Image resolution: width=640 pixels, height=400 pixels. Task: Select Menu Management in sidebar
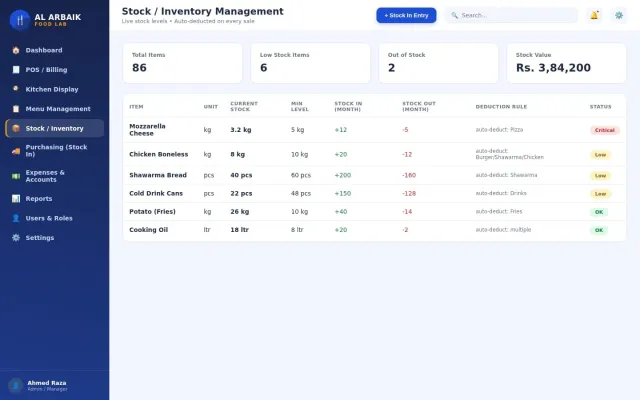[58, 109]
